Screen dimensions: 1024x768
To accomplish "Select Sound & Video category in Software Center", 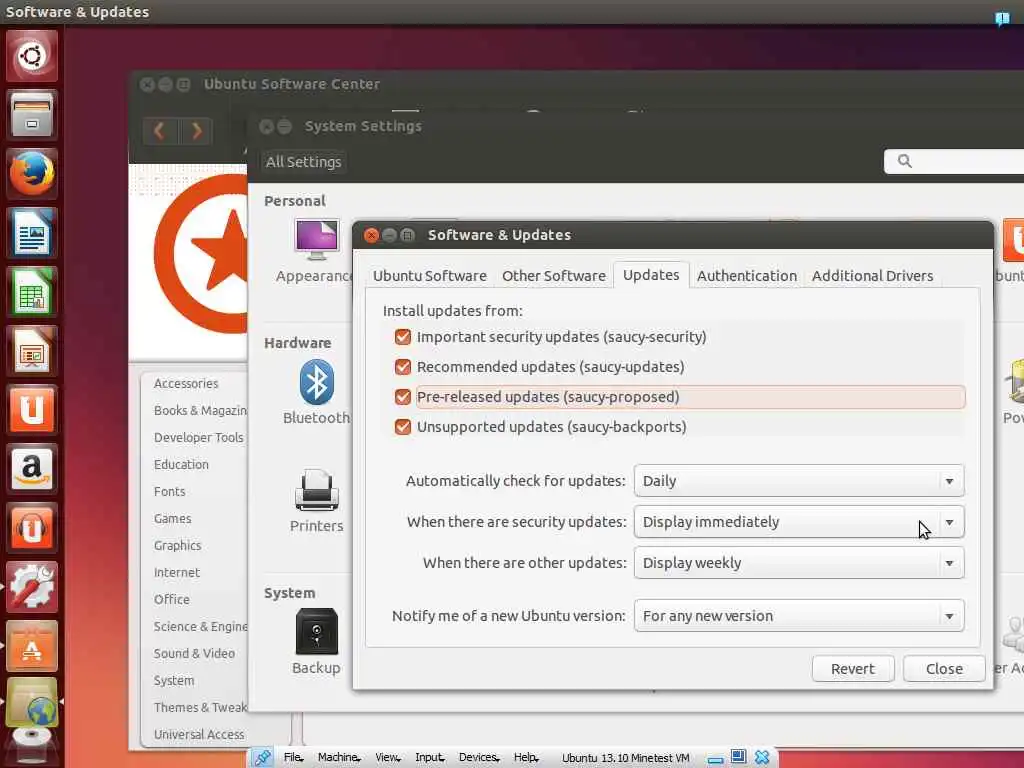I will coord(194,653).
